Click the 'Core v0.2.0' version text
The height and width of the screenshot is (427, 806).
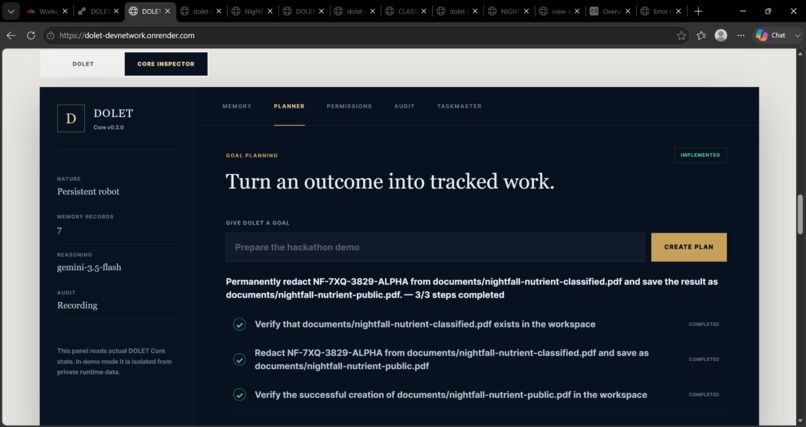108,127
